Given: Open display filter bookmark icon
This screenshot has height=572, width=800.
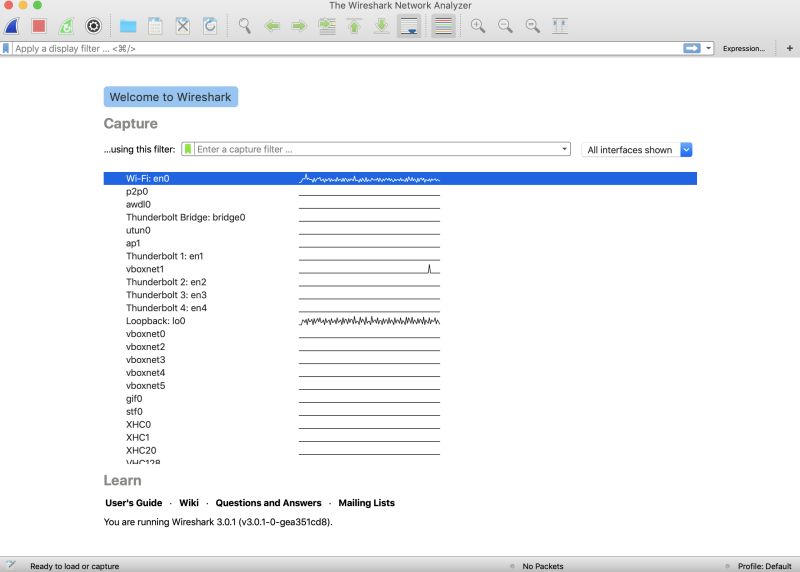Looking at the screenshot, I should pos(6,48).
